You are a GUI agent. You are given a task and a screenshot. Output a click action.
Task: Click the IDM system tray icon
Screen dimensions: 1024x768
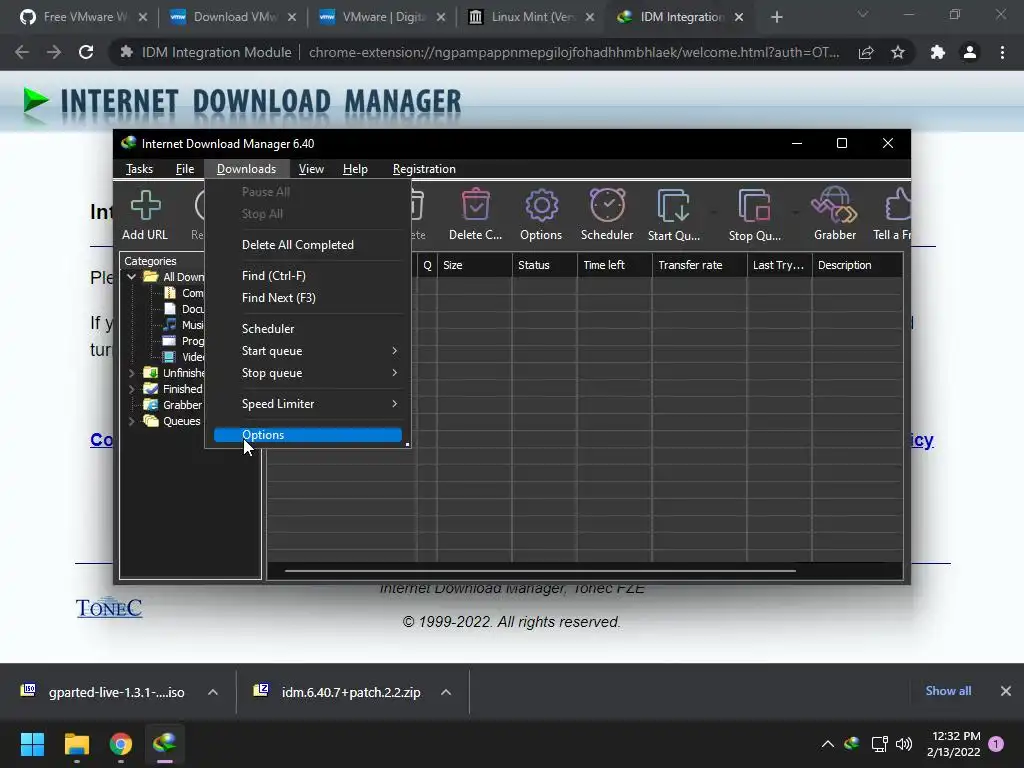coord(852,744)
